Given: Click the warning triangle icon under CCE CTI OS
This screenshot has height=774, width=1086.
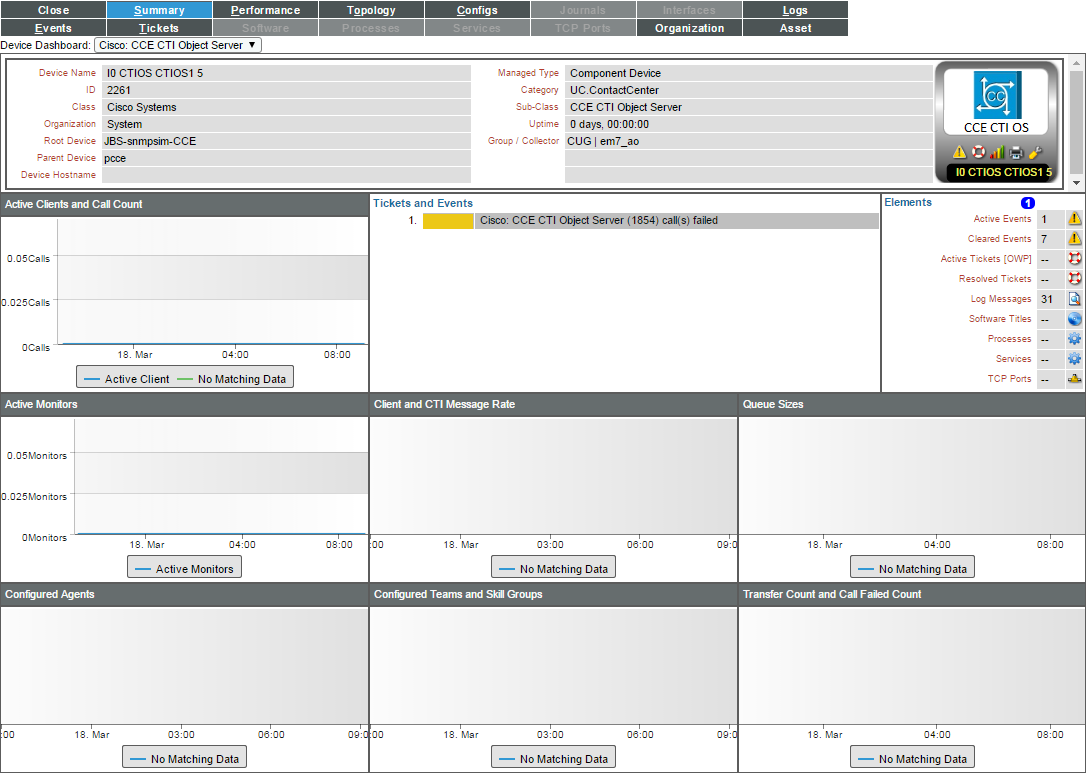Looking at the screenshot, I should click(x=959, y=152).
